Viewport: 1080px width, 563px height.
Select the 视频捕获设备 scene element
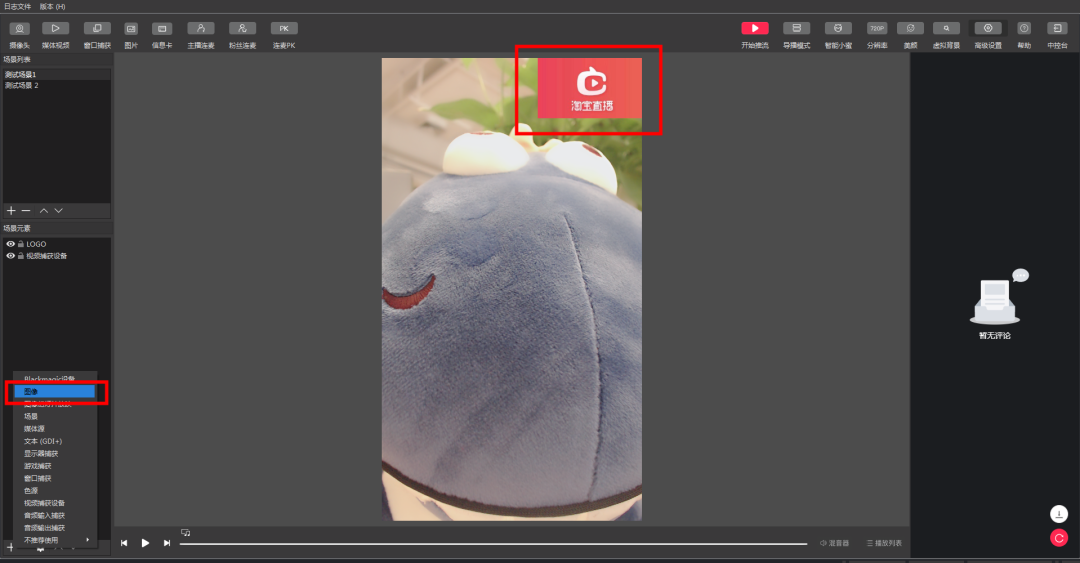coord(47,256)
